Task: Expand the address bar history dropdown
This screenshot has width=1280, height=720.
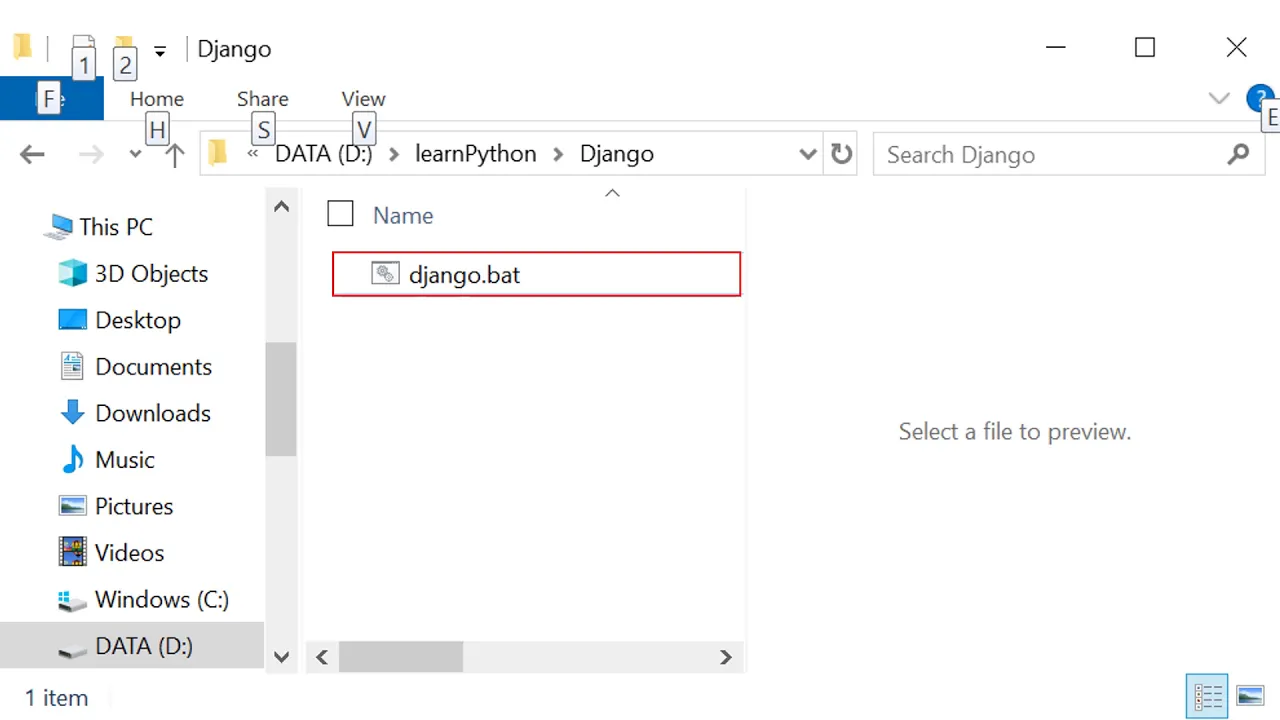Action: pos(808,154)
